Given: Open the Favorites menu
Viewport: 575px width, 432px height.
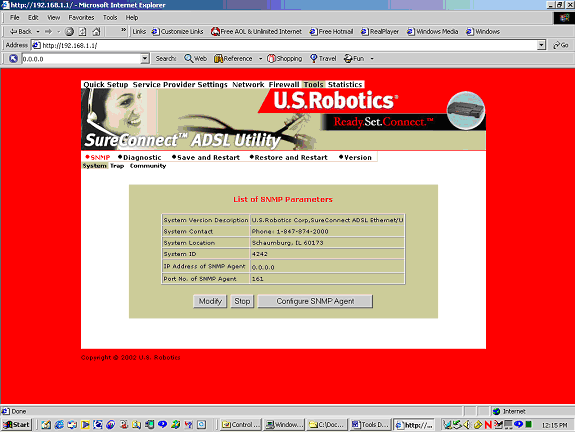Looking at the screenshot, I should (81, 18).
